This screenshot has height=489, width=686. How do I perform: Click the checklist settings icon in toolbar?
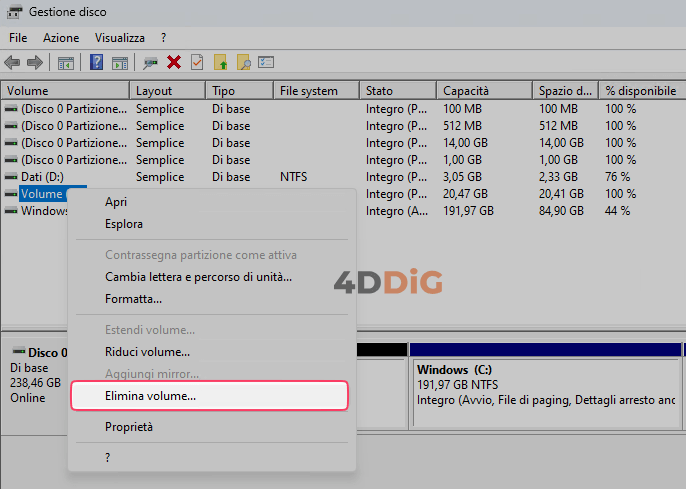[x=266, y=62]
